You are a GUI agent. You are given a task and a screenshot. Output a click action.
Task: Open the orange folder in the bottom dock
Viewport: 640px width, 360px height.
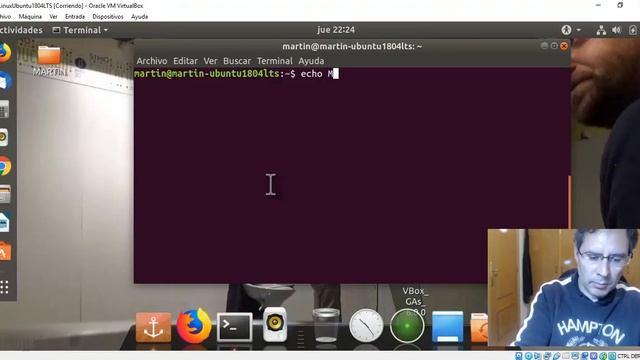point(479,327)
